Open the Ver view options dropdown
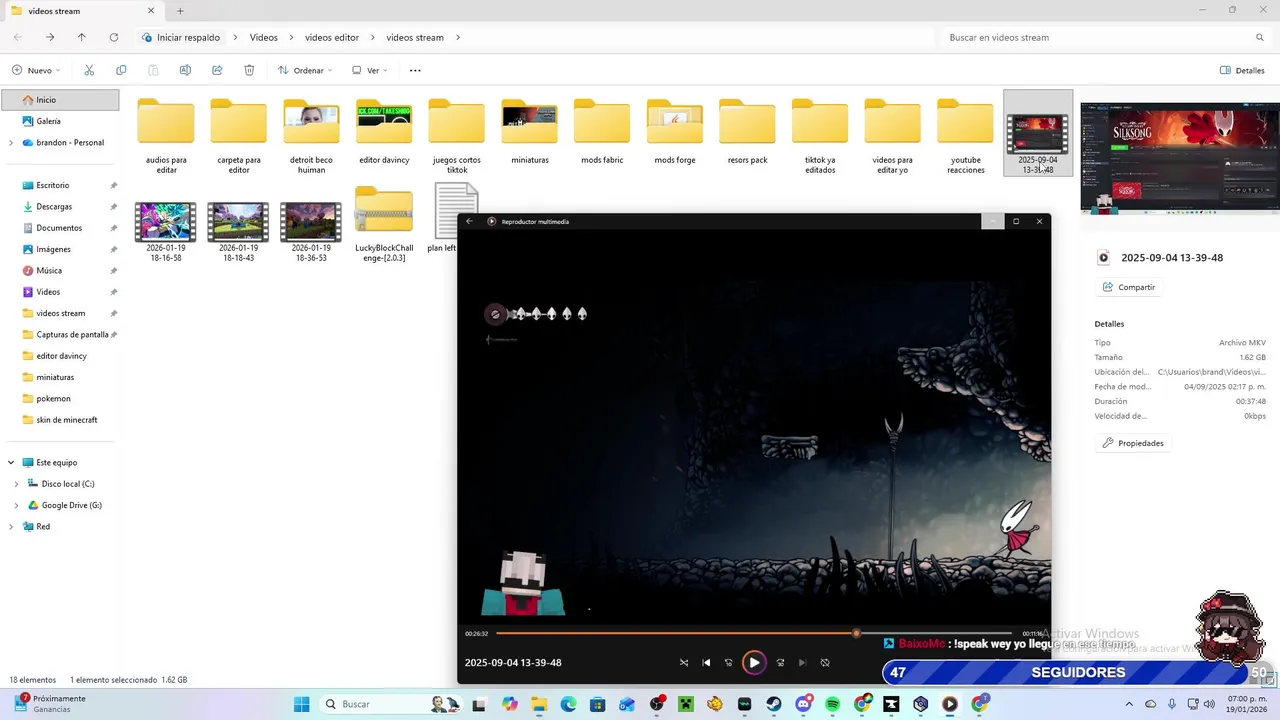This screenshot has width=1280, height=720. point(369,70)
